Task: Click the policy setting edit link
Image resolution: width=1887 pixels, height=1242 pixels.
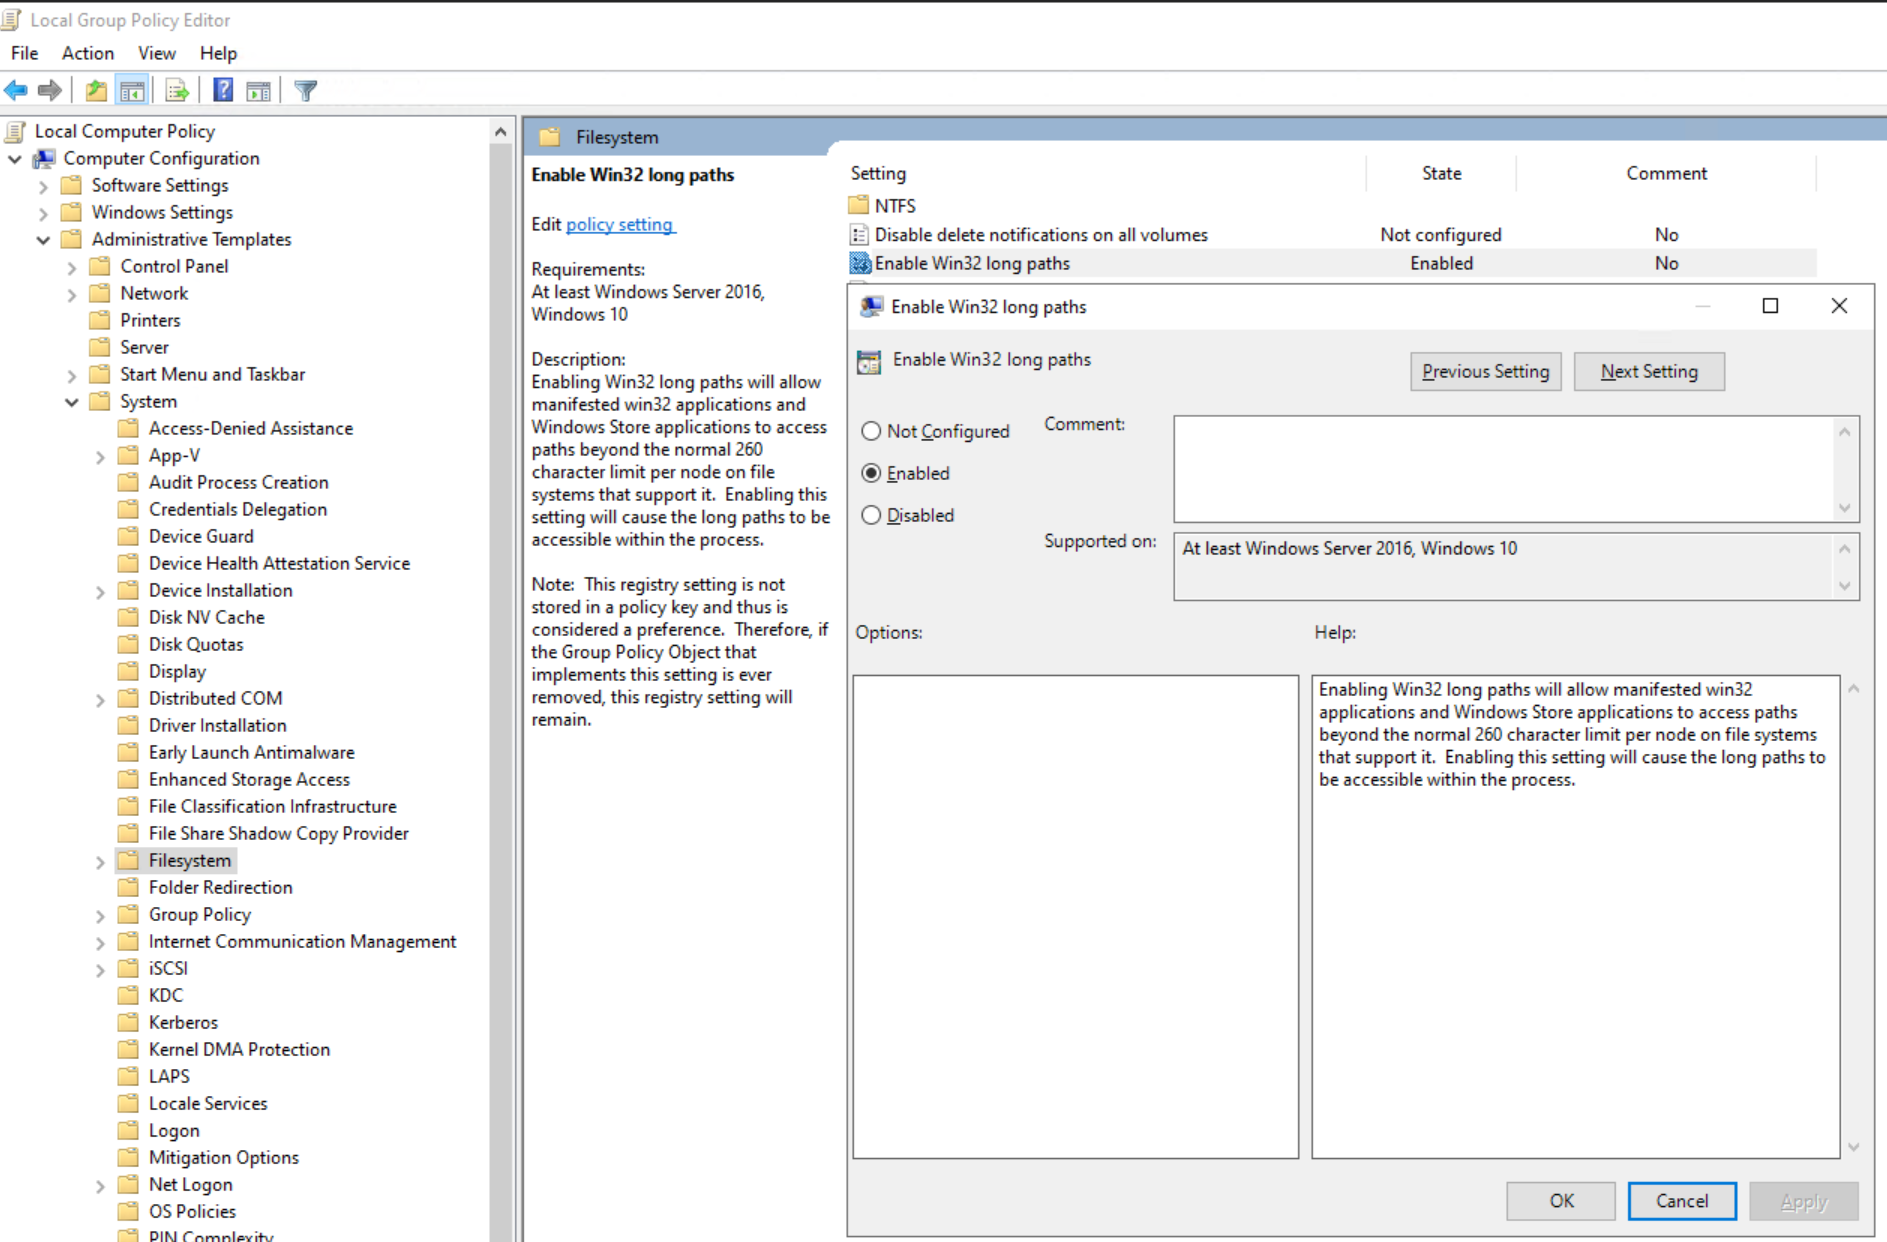Action: (x=620, y=224)
